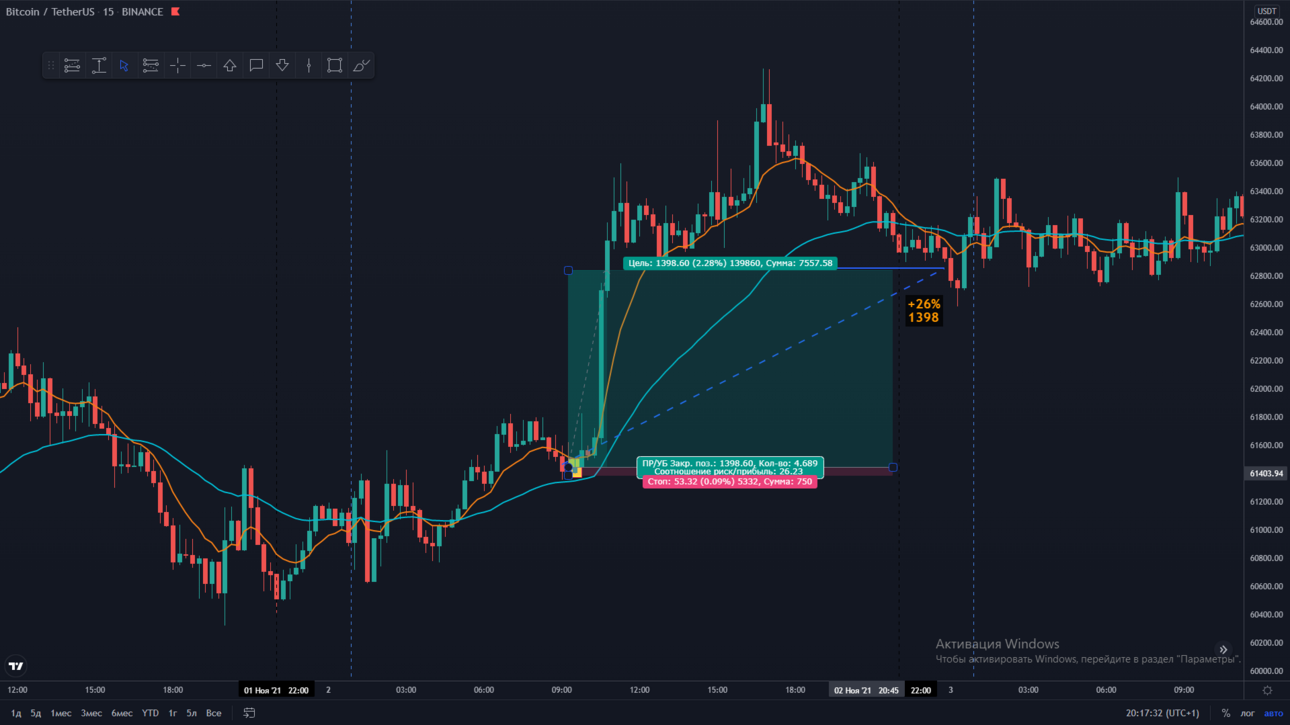Open chart settings gear icon

pos(1267,690)
